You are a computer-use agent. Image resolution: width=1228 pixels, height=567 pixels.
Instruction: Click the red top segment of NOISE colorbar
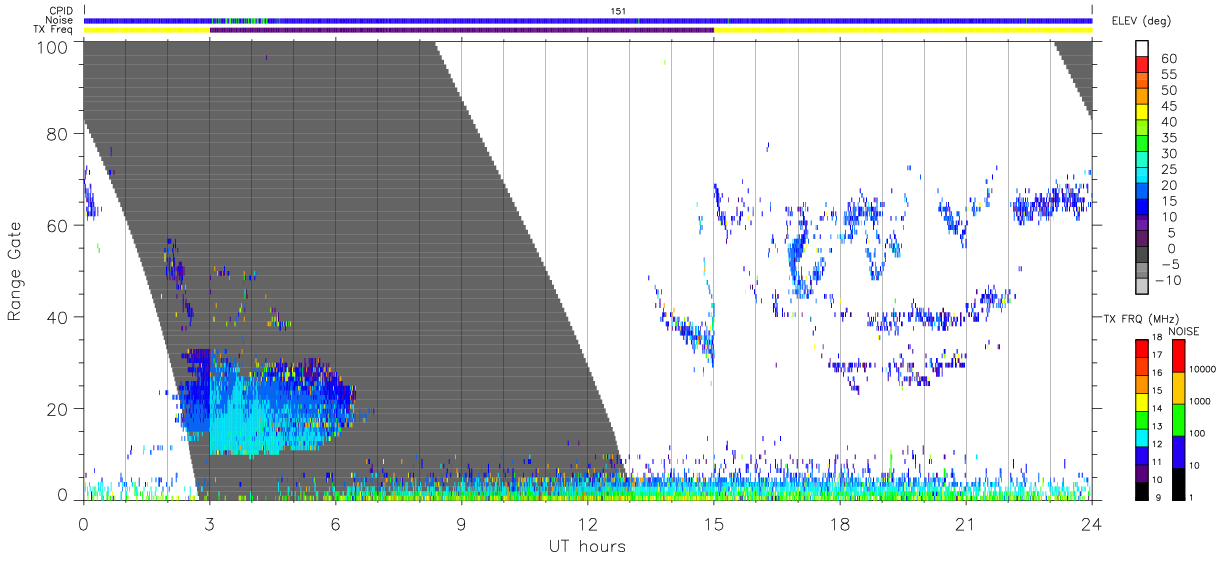click(1179, 355)
